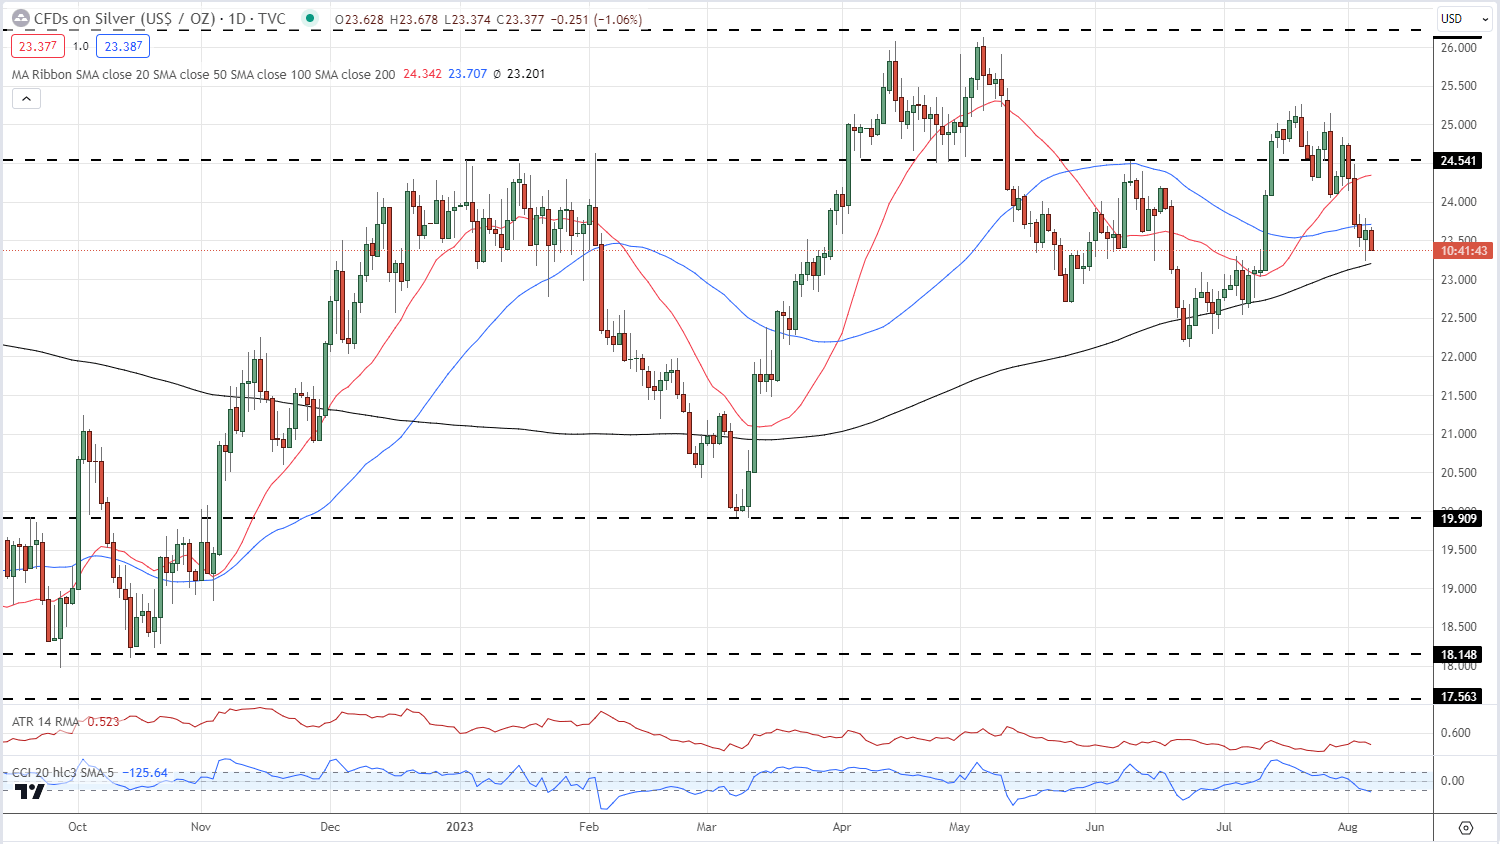
Task: Click the Feb label on time axis
Action: point(589,827)
